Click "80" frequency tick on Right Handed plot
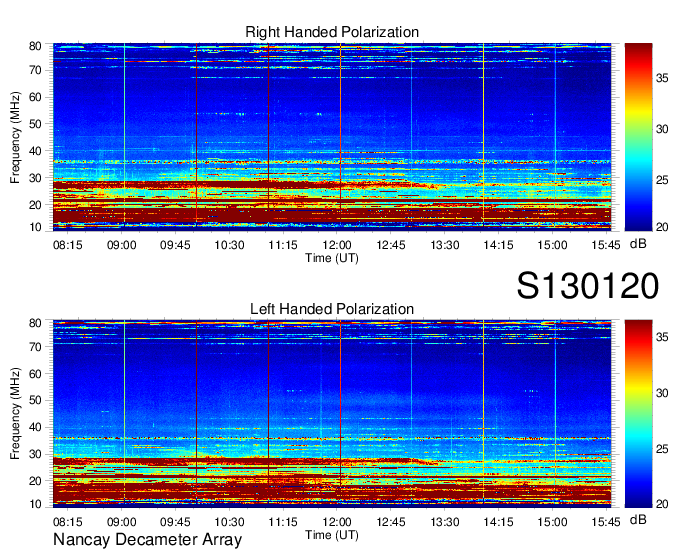 [35, 46]
